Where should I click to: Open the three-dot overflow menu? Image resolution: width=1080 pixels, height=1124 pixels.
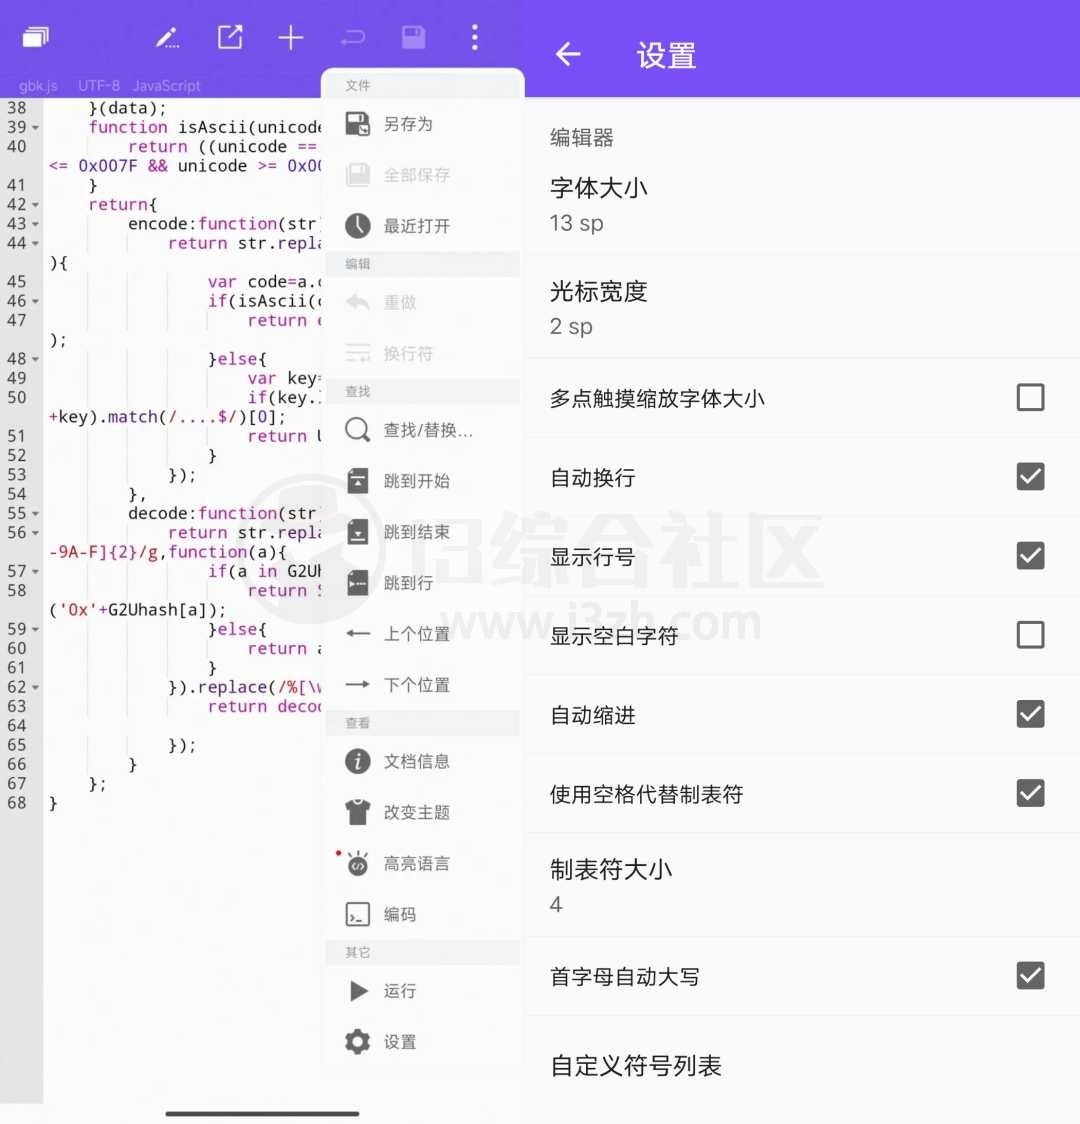(474, 37)
